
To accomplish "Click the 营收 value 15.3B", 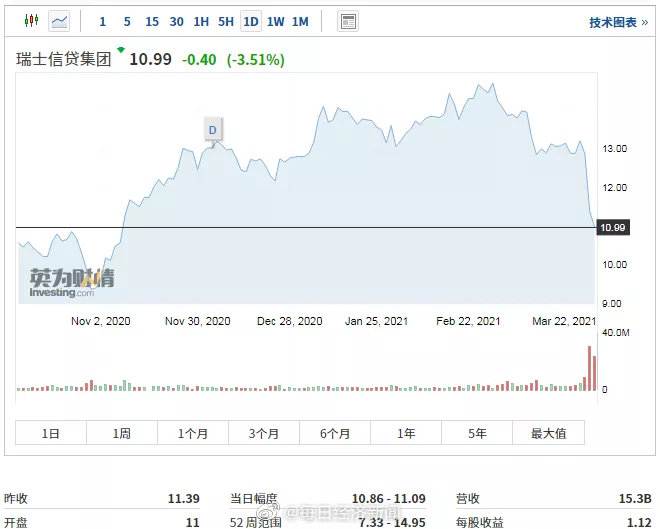I will point(635,499).
